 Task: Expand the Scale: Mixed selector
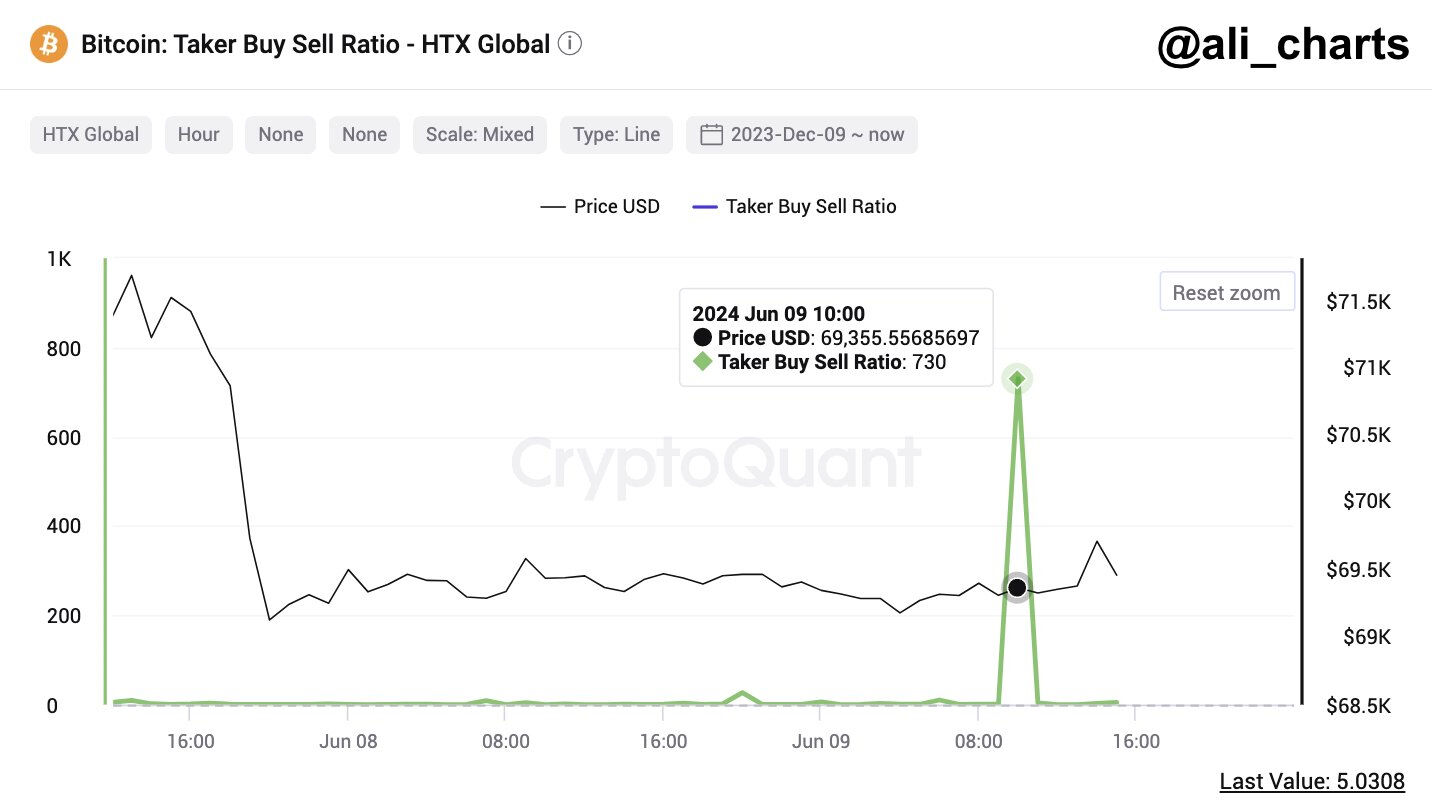coord(480,135)
